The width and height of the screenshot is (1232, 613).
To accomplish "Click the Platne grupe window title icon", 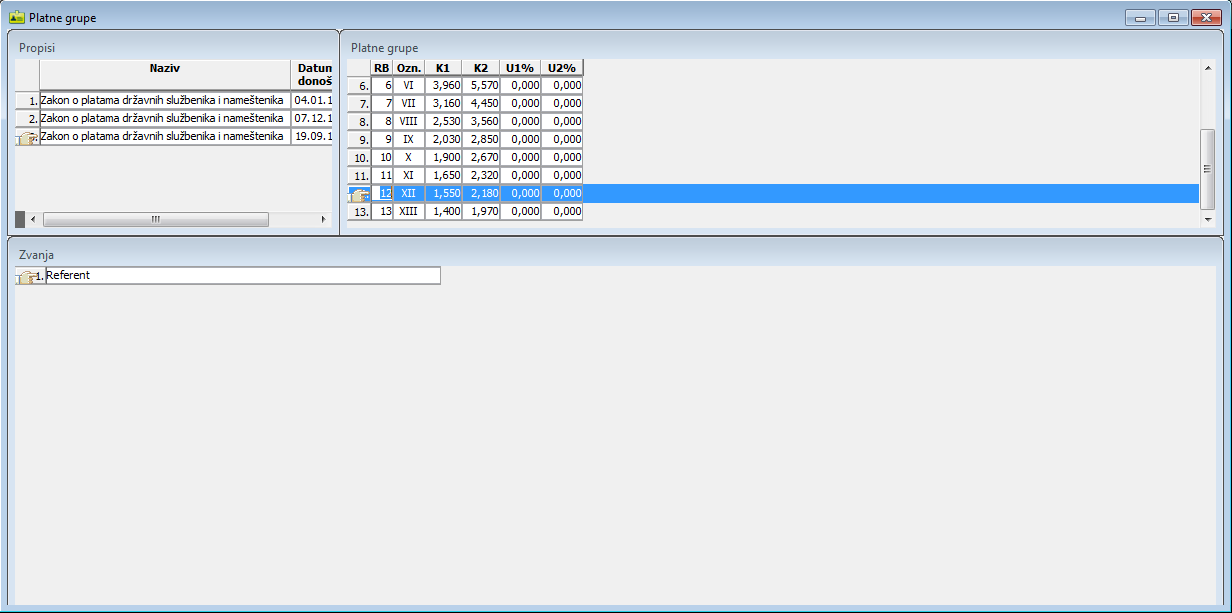I will (16, 17).
